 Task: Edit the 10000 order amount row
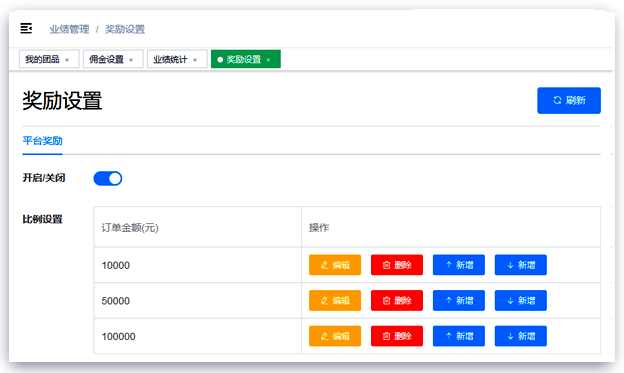335,265
